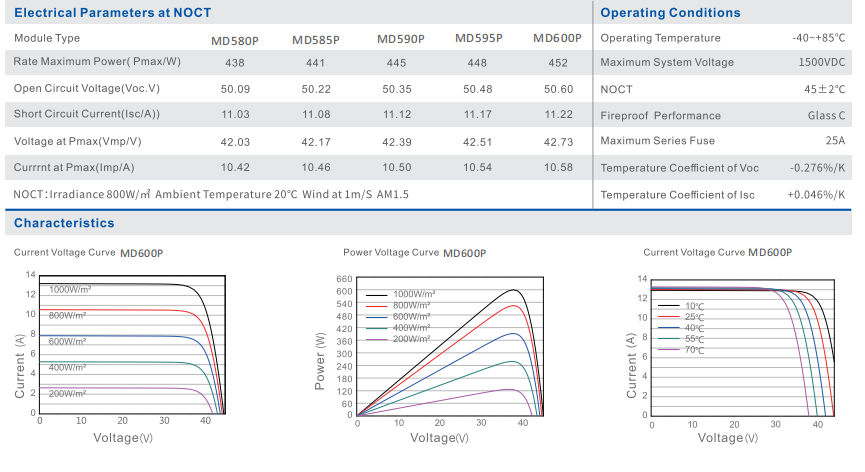
Task: Click the NOCT irradiance footnote text
Action: tap(211, 194)
